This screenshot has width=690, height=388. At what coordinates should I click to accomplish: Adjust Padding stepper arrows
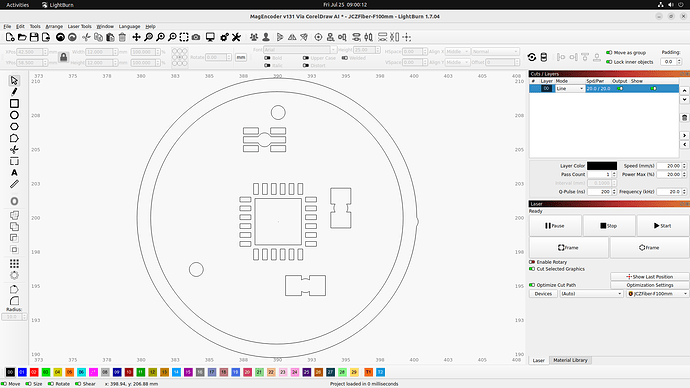679,62
